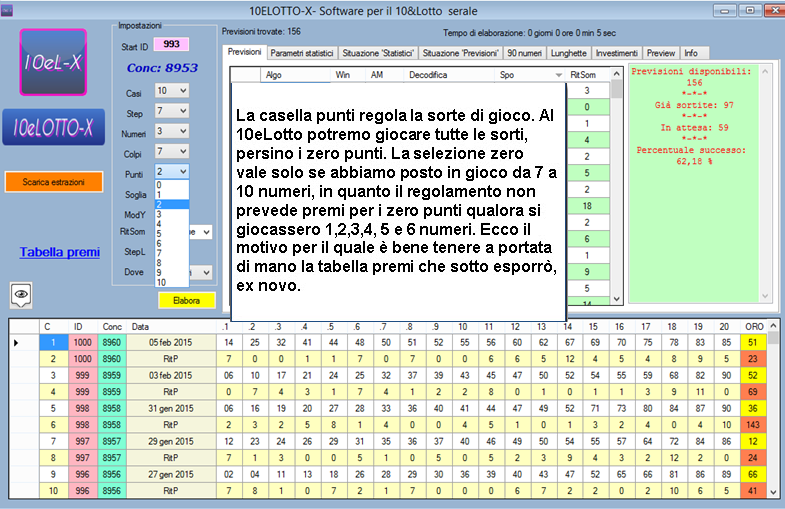
Task: Click the draws table scroll up arrow
Action: pyautogui.click(x=773, y=326)
